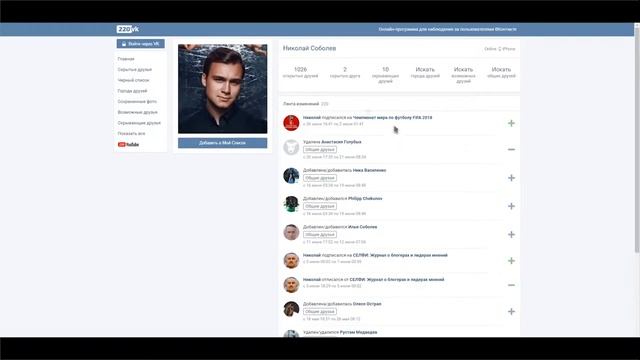Image resolution: width=640 pixels, height=360 pixels.
Task: Open Анастасия Голубых profile link
Action: [x=341, y=142]
